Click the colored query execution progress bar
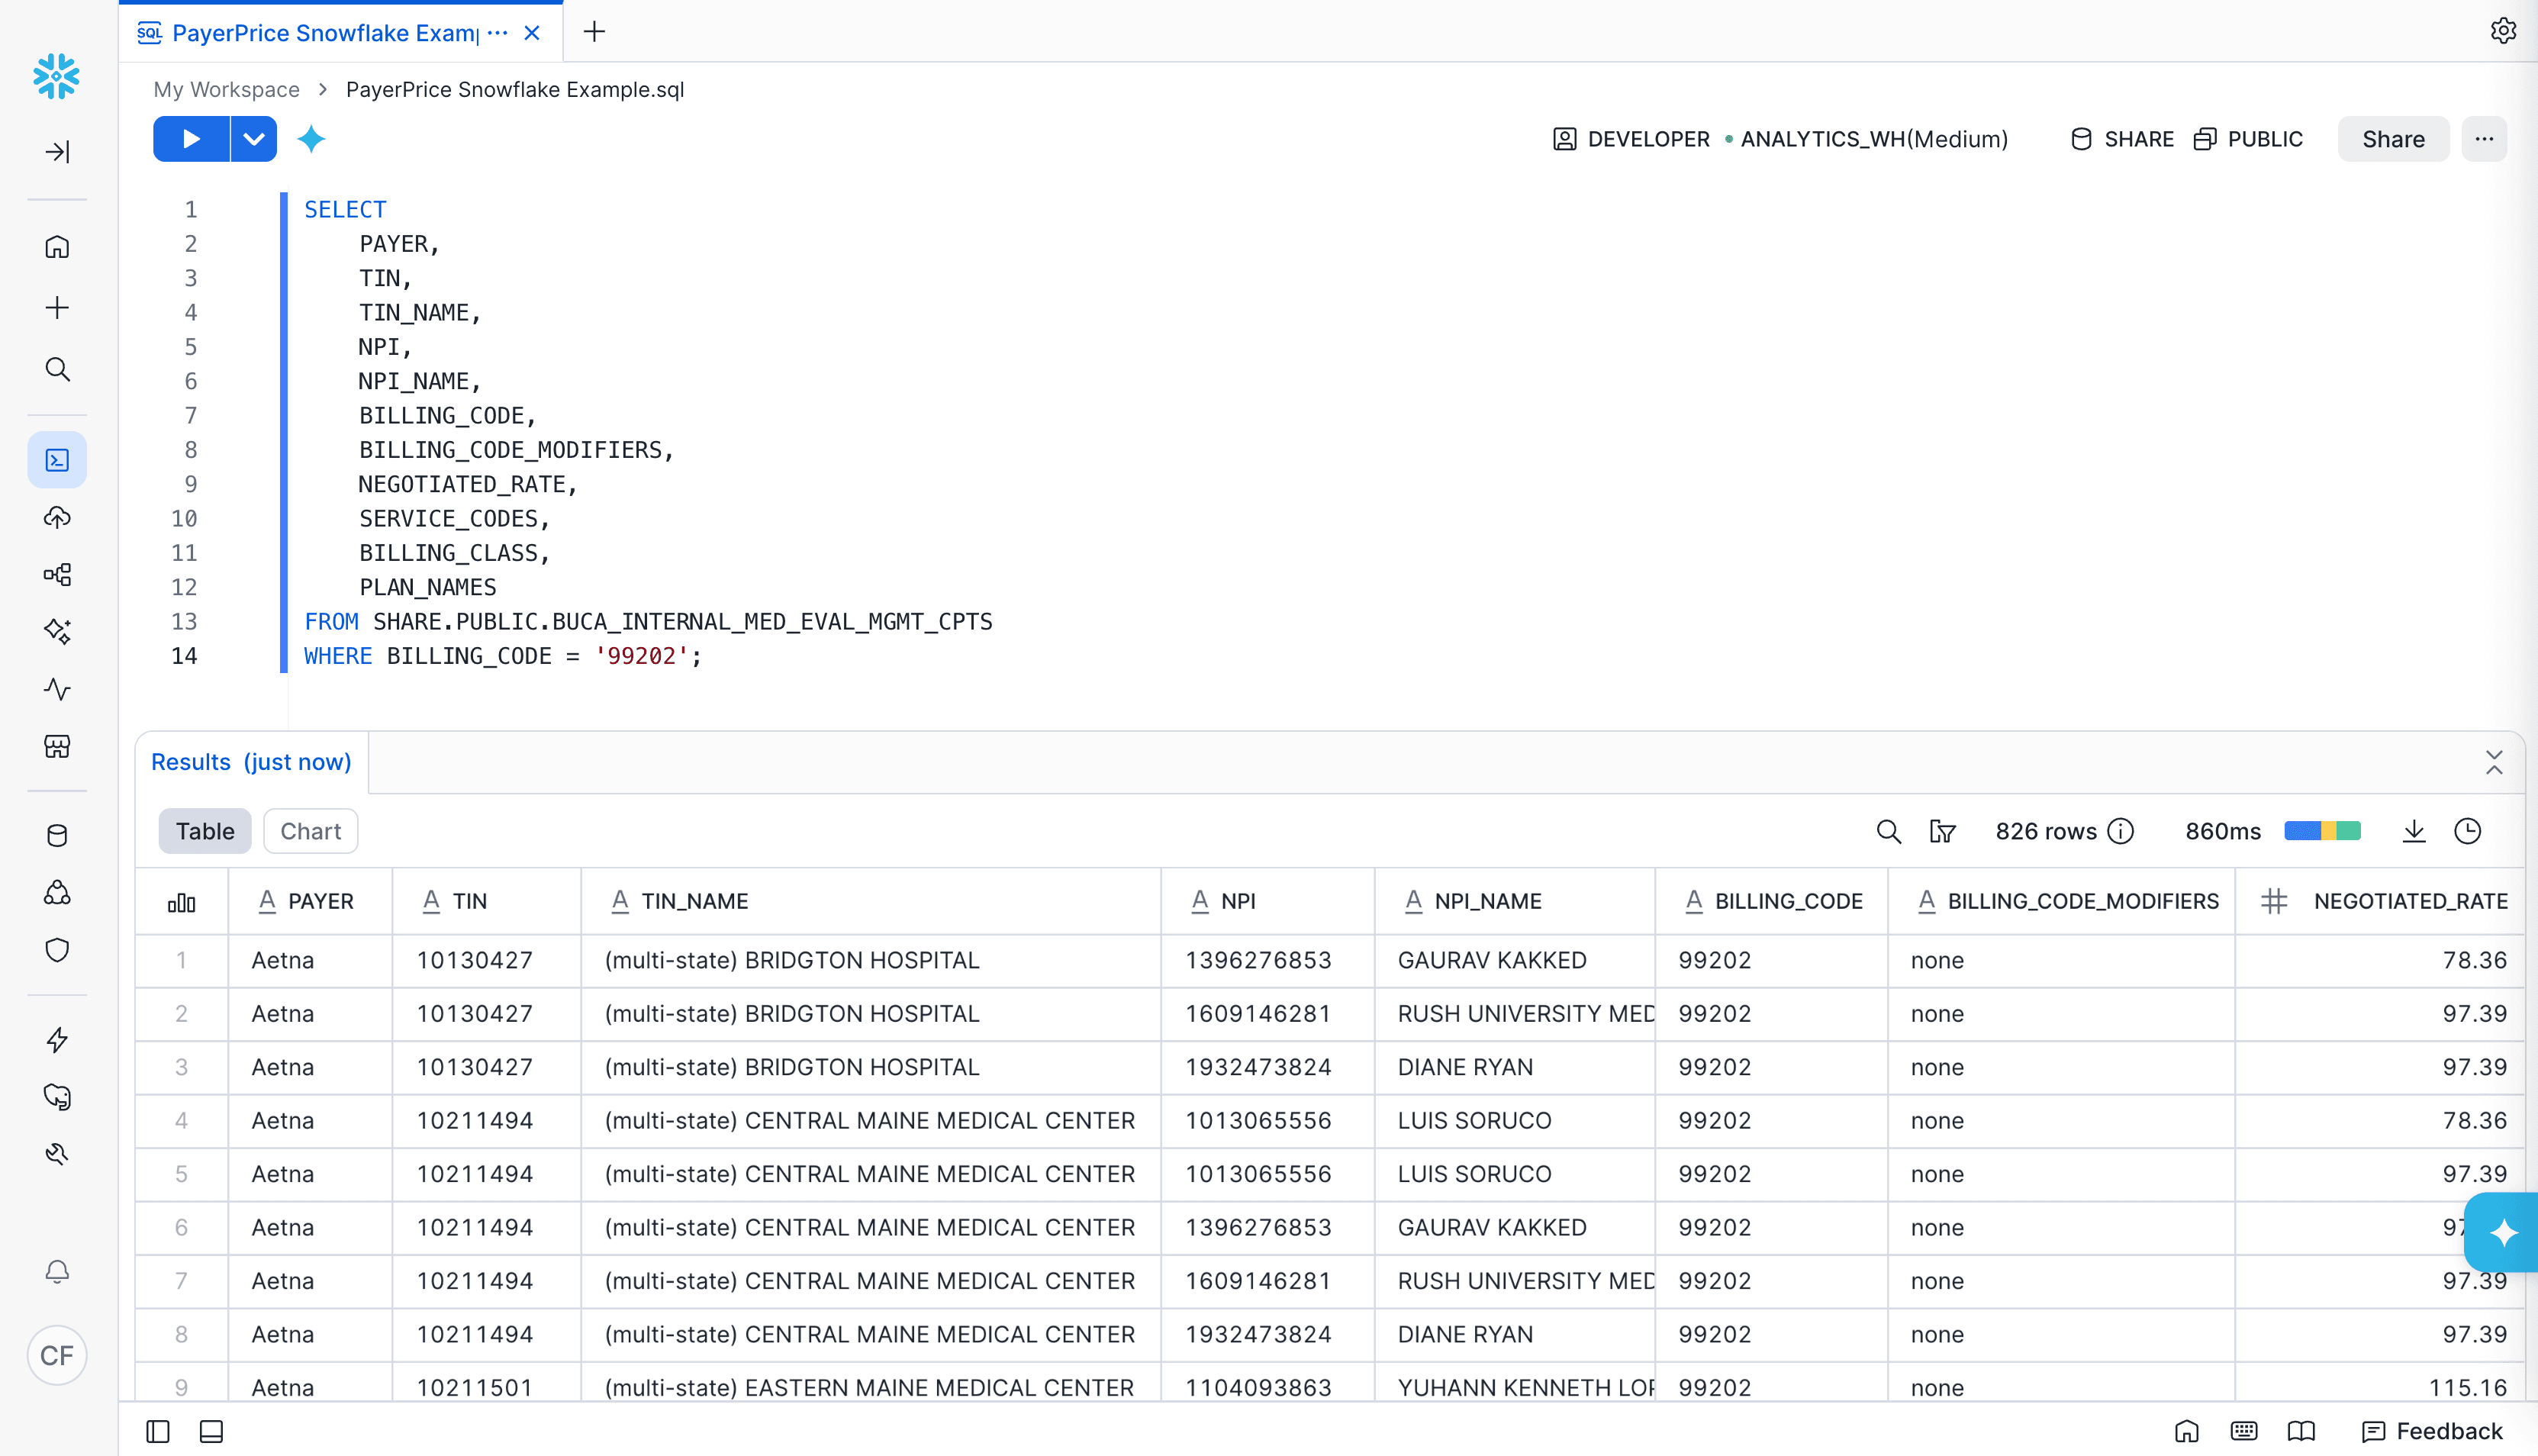Image resolution: width=2538 pixels, height=1456 pixels. [2322, 831]
